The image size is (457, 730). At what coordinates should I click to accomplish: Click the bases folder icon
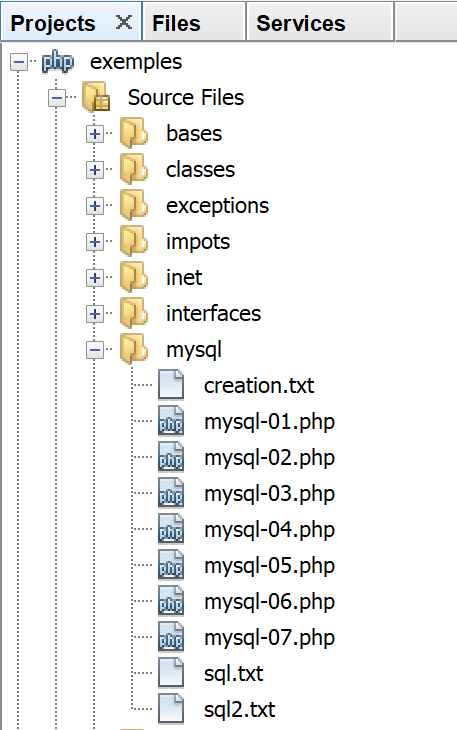coord(134,134)
